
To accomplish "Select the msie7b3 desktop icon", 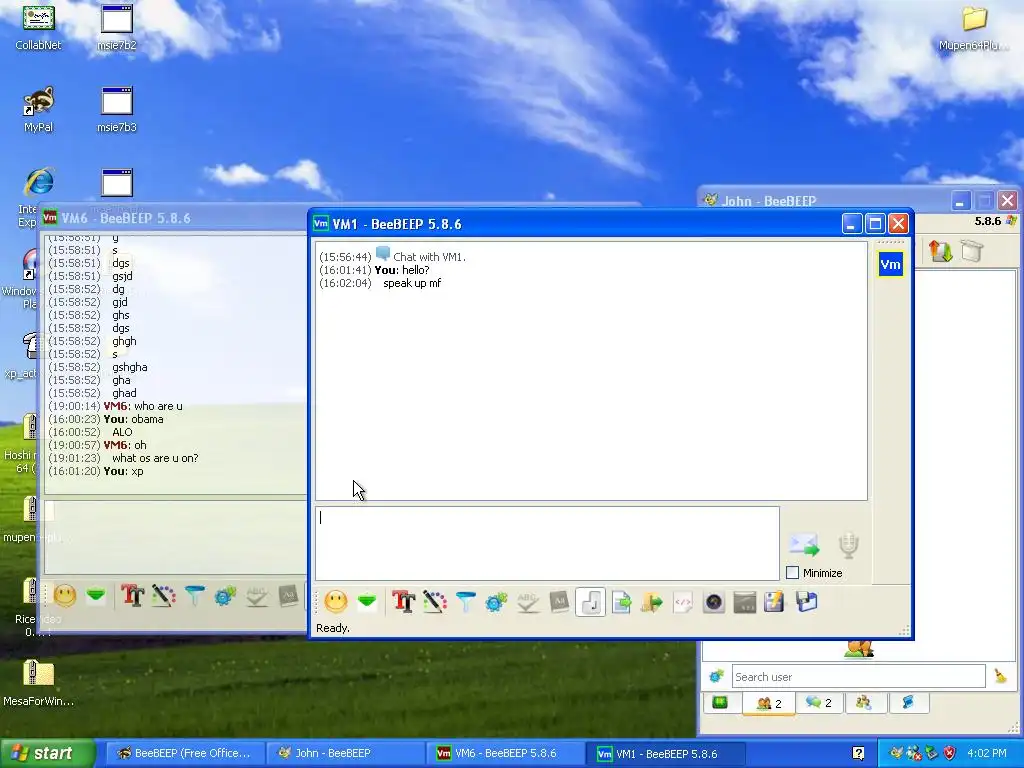I will tap(117, 110).
